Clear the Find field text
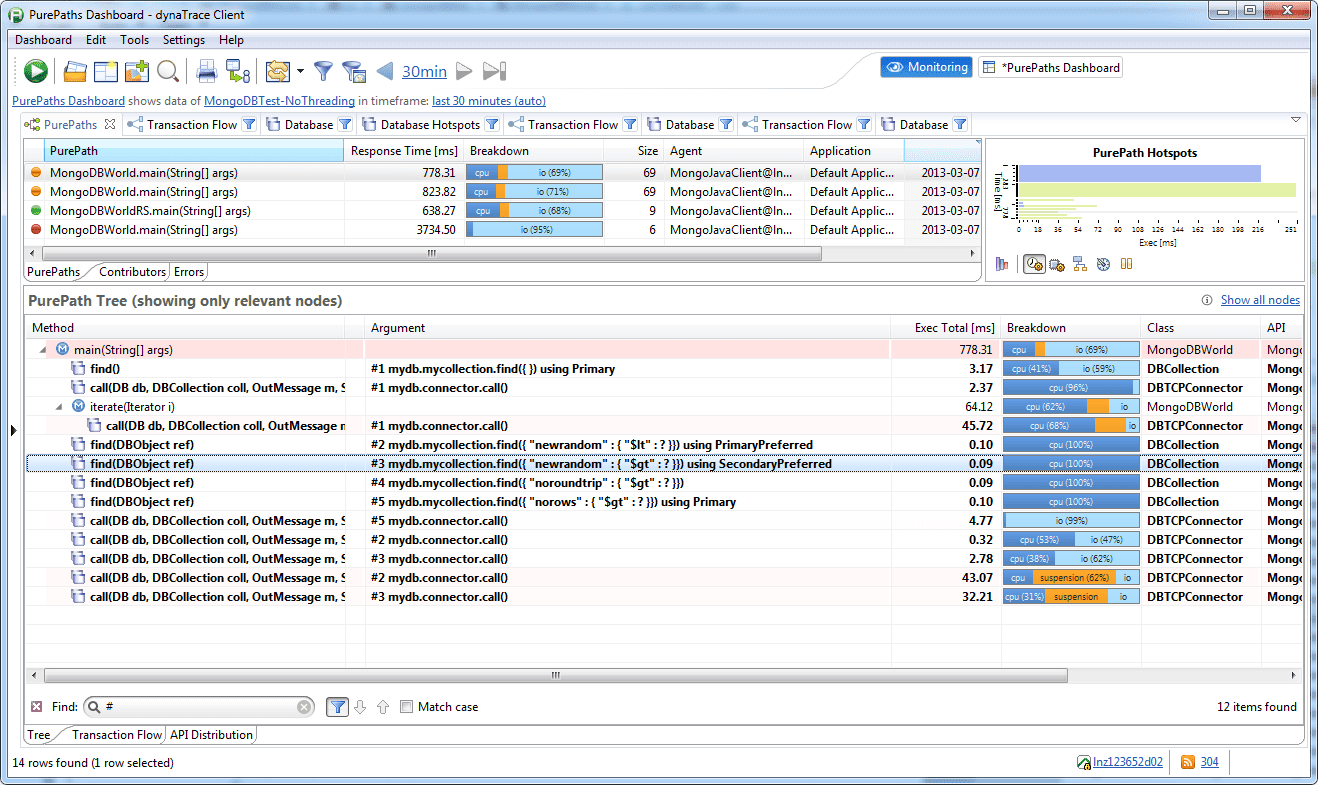 tap(305, 707)
